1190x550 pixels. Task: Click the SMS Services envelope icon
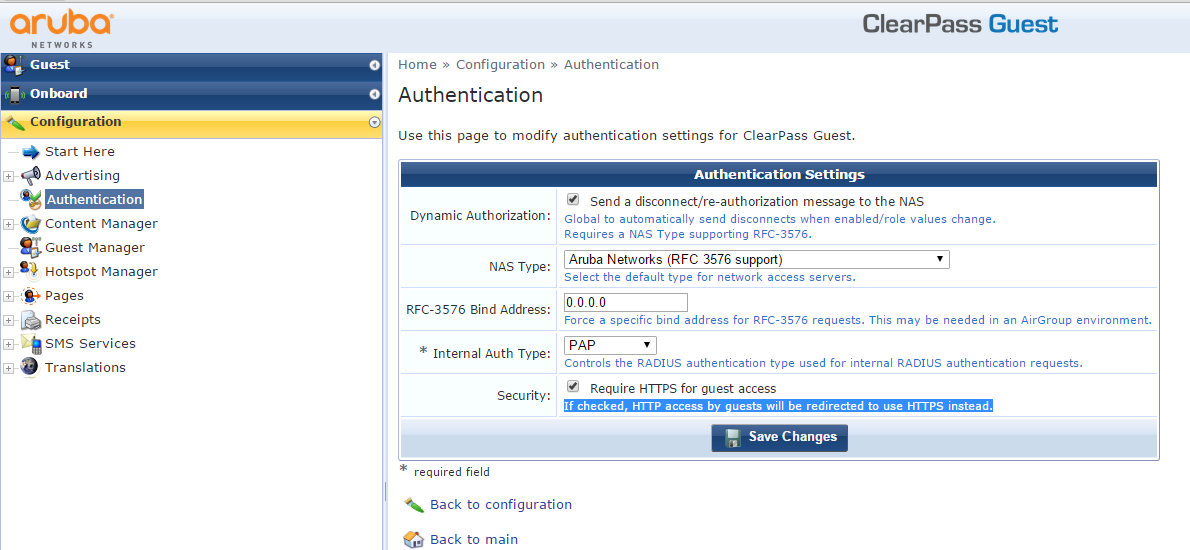pyautogui.click(x=30, y=344)
